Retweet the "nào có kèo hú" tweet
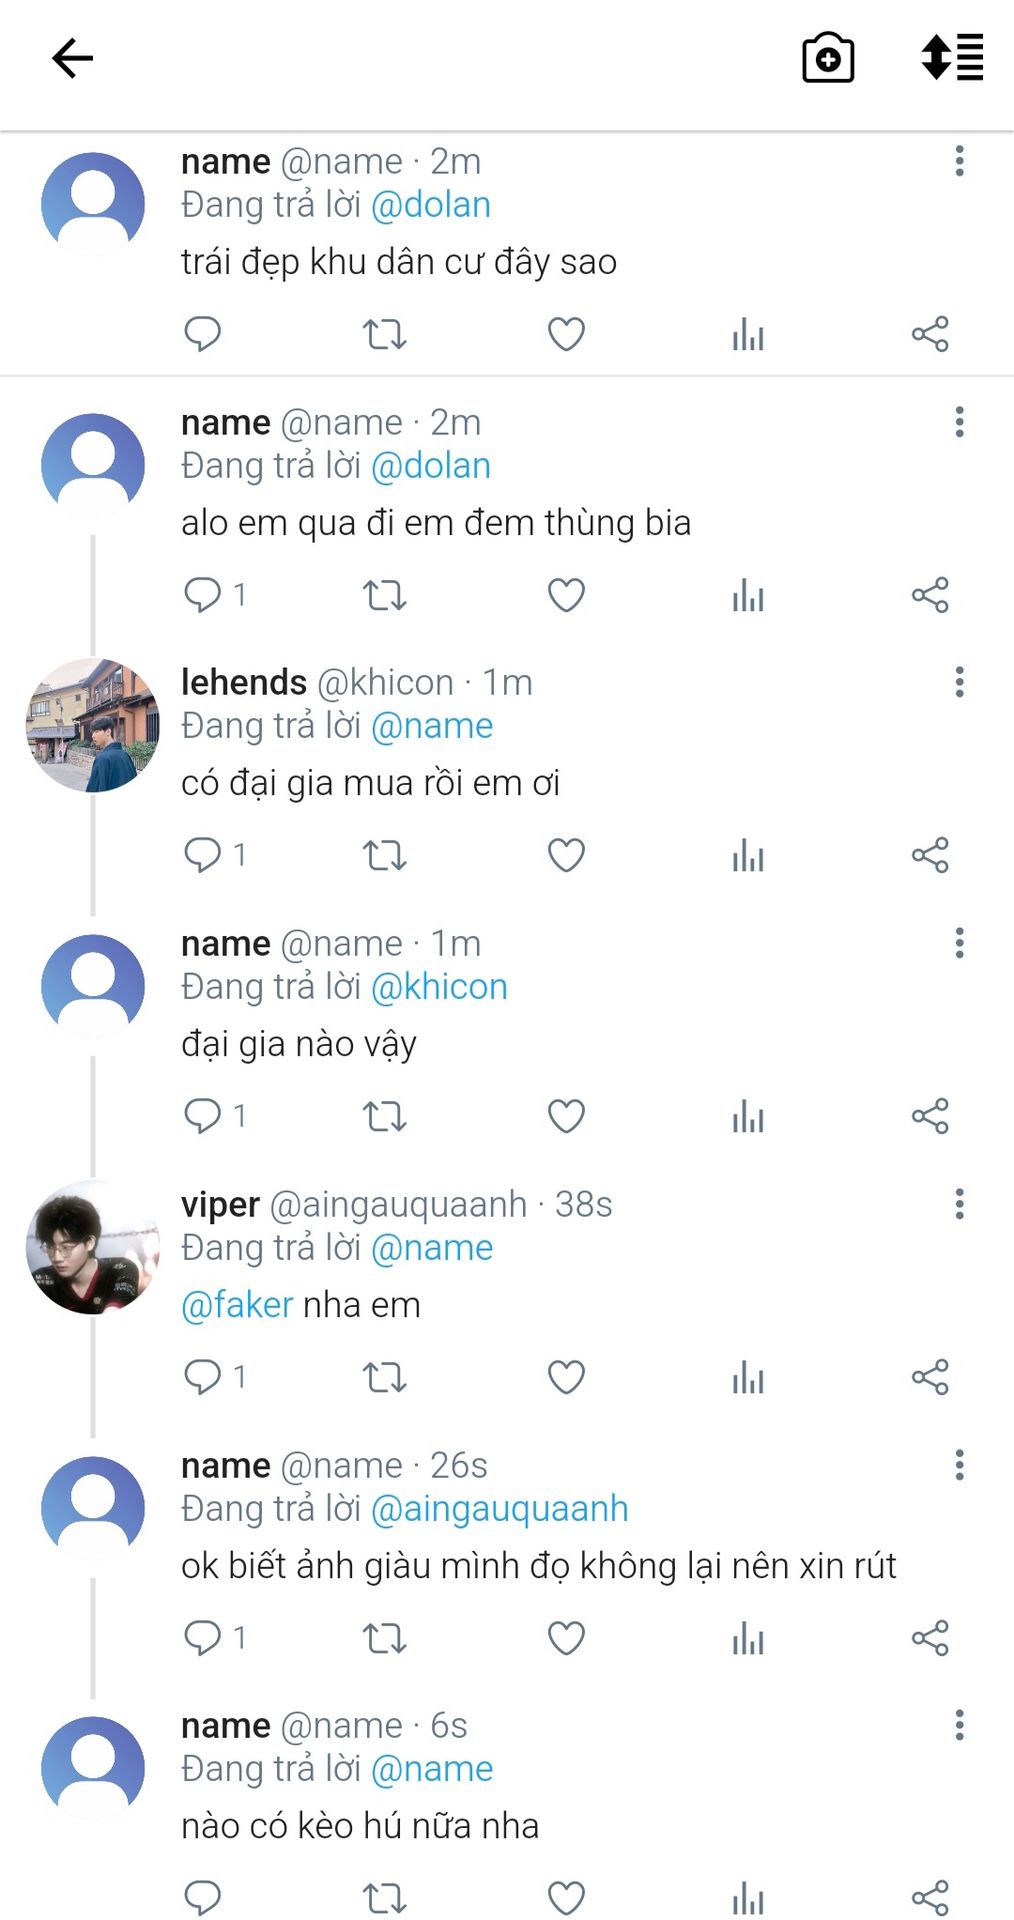Viewport: 1014px width, 1920px height. [x=384, y=1897]
